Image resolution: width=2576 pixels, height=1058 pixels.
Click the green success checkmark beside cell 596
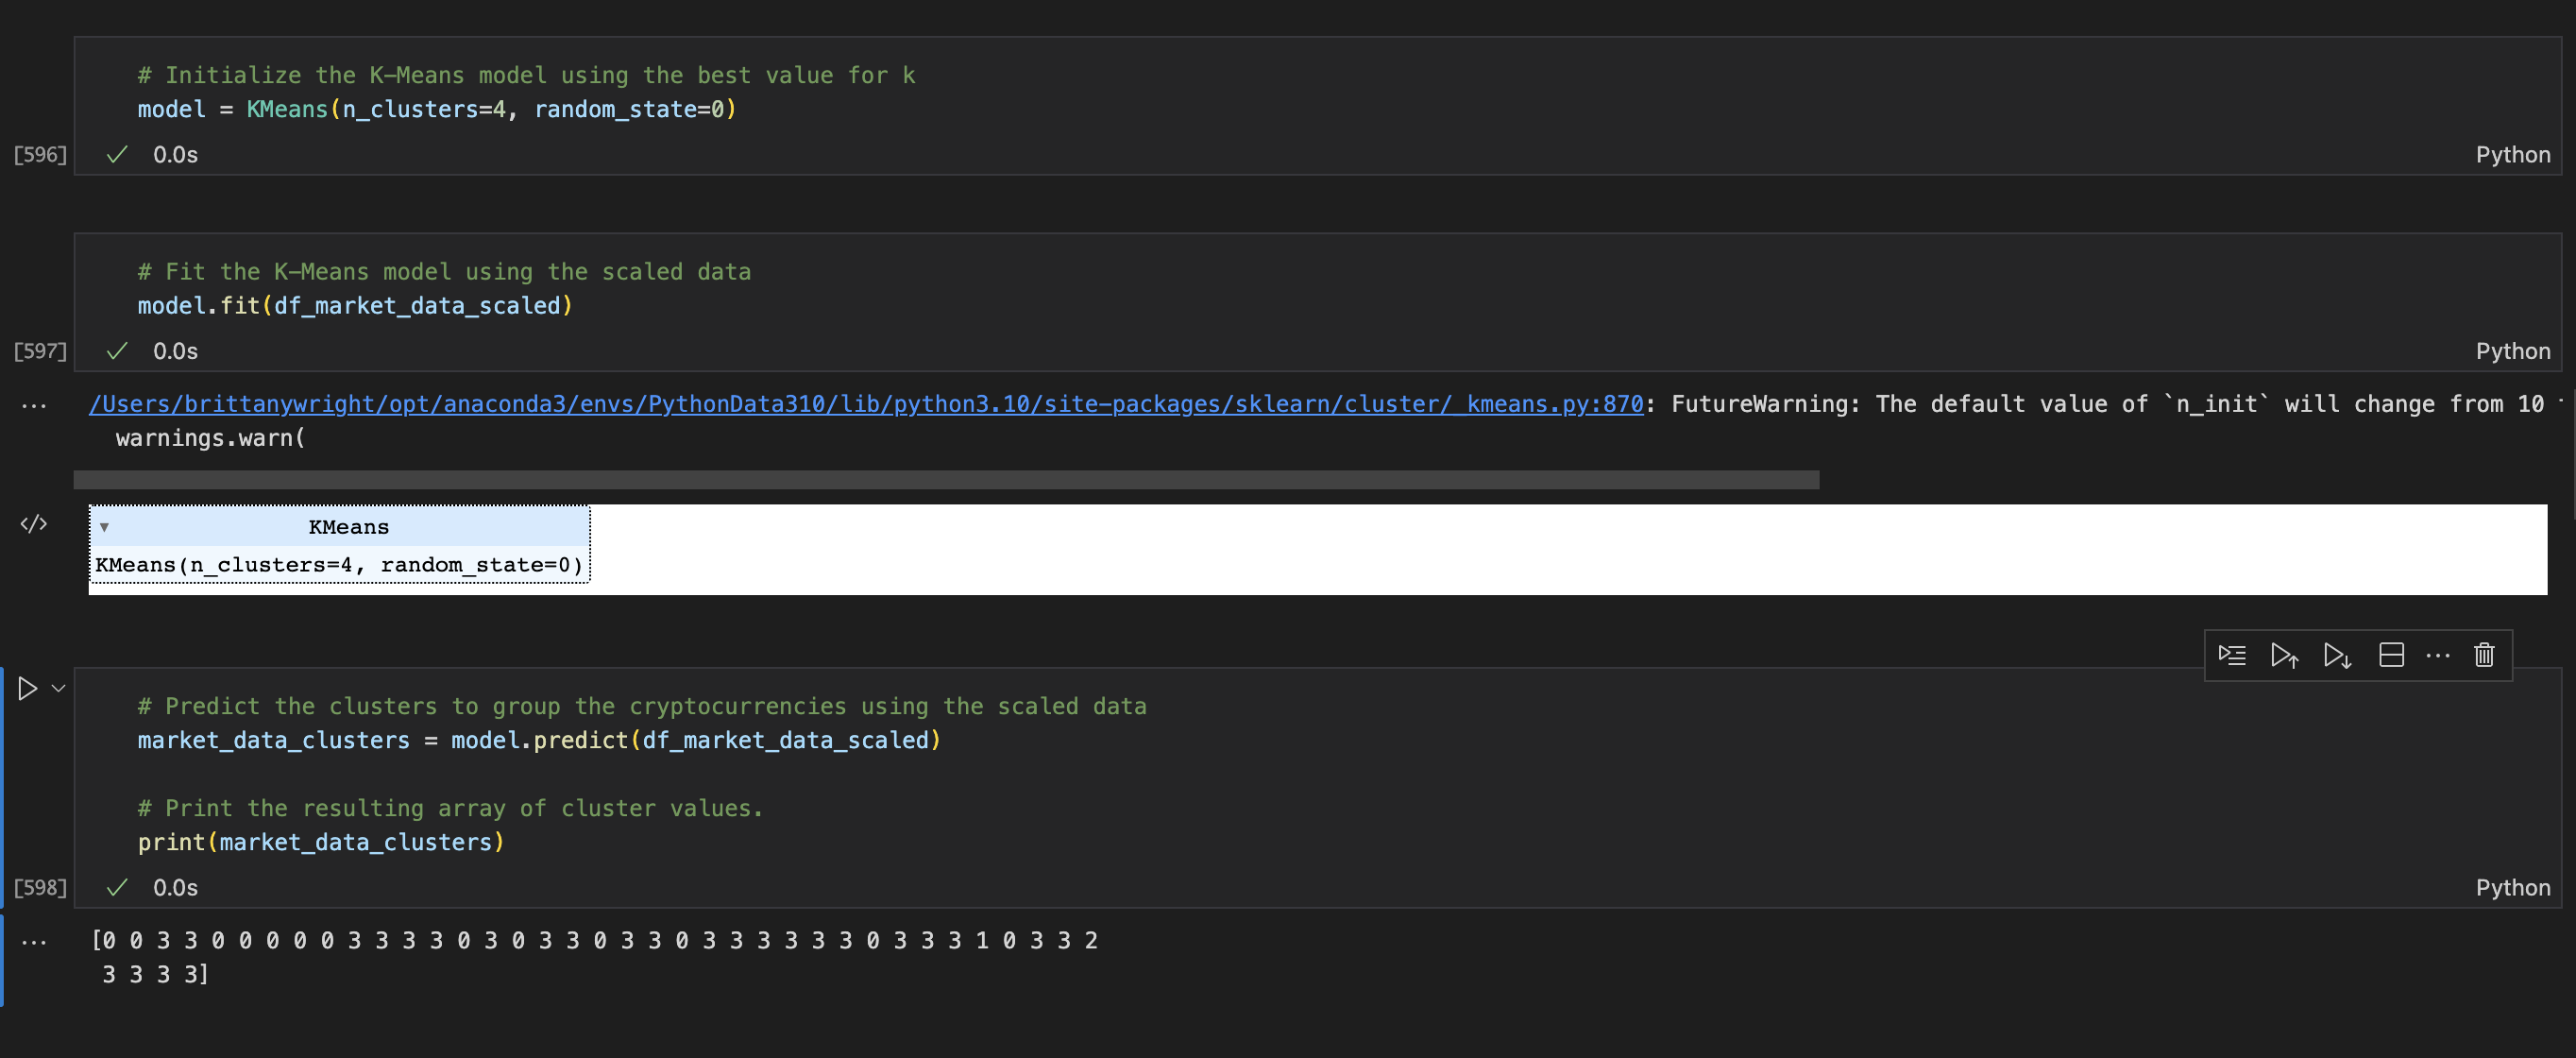117,154
